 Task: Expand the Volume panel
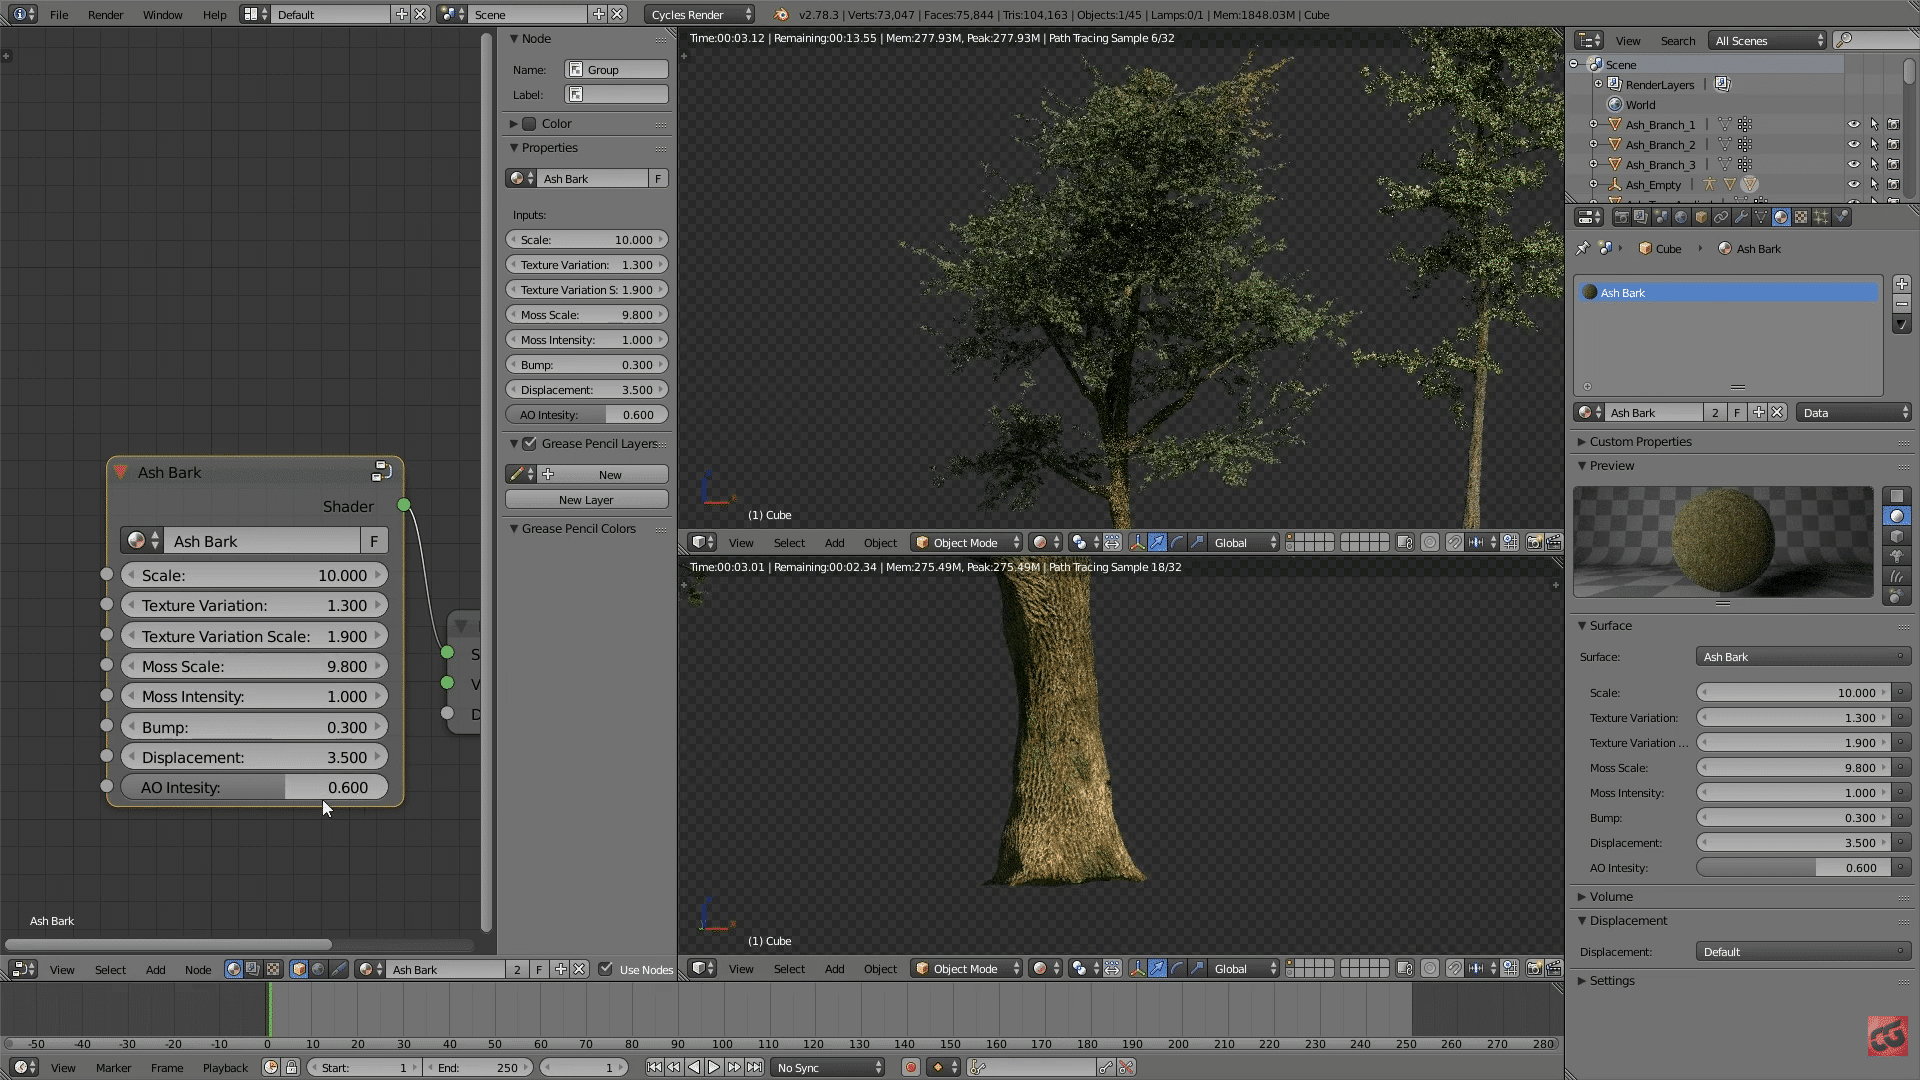click(x=1610, y=896)
